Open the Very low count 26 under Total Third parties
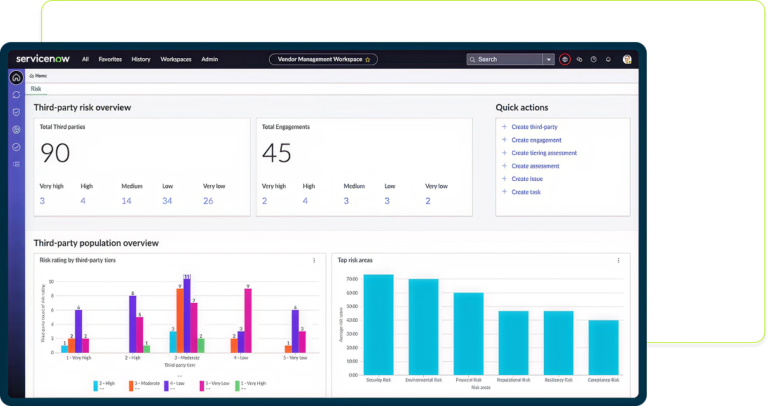 coord(208,201)
